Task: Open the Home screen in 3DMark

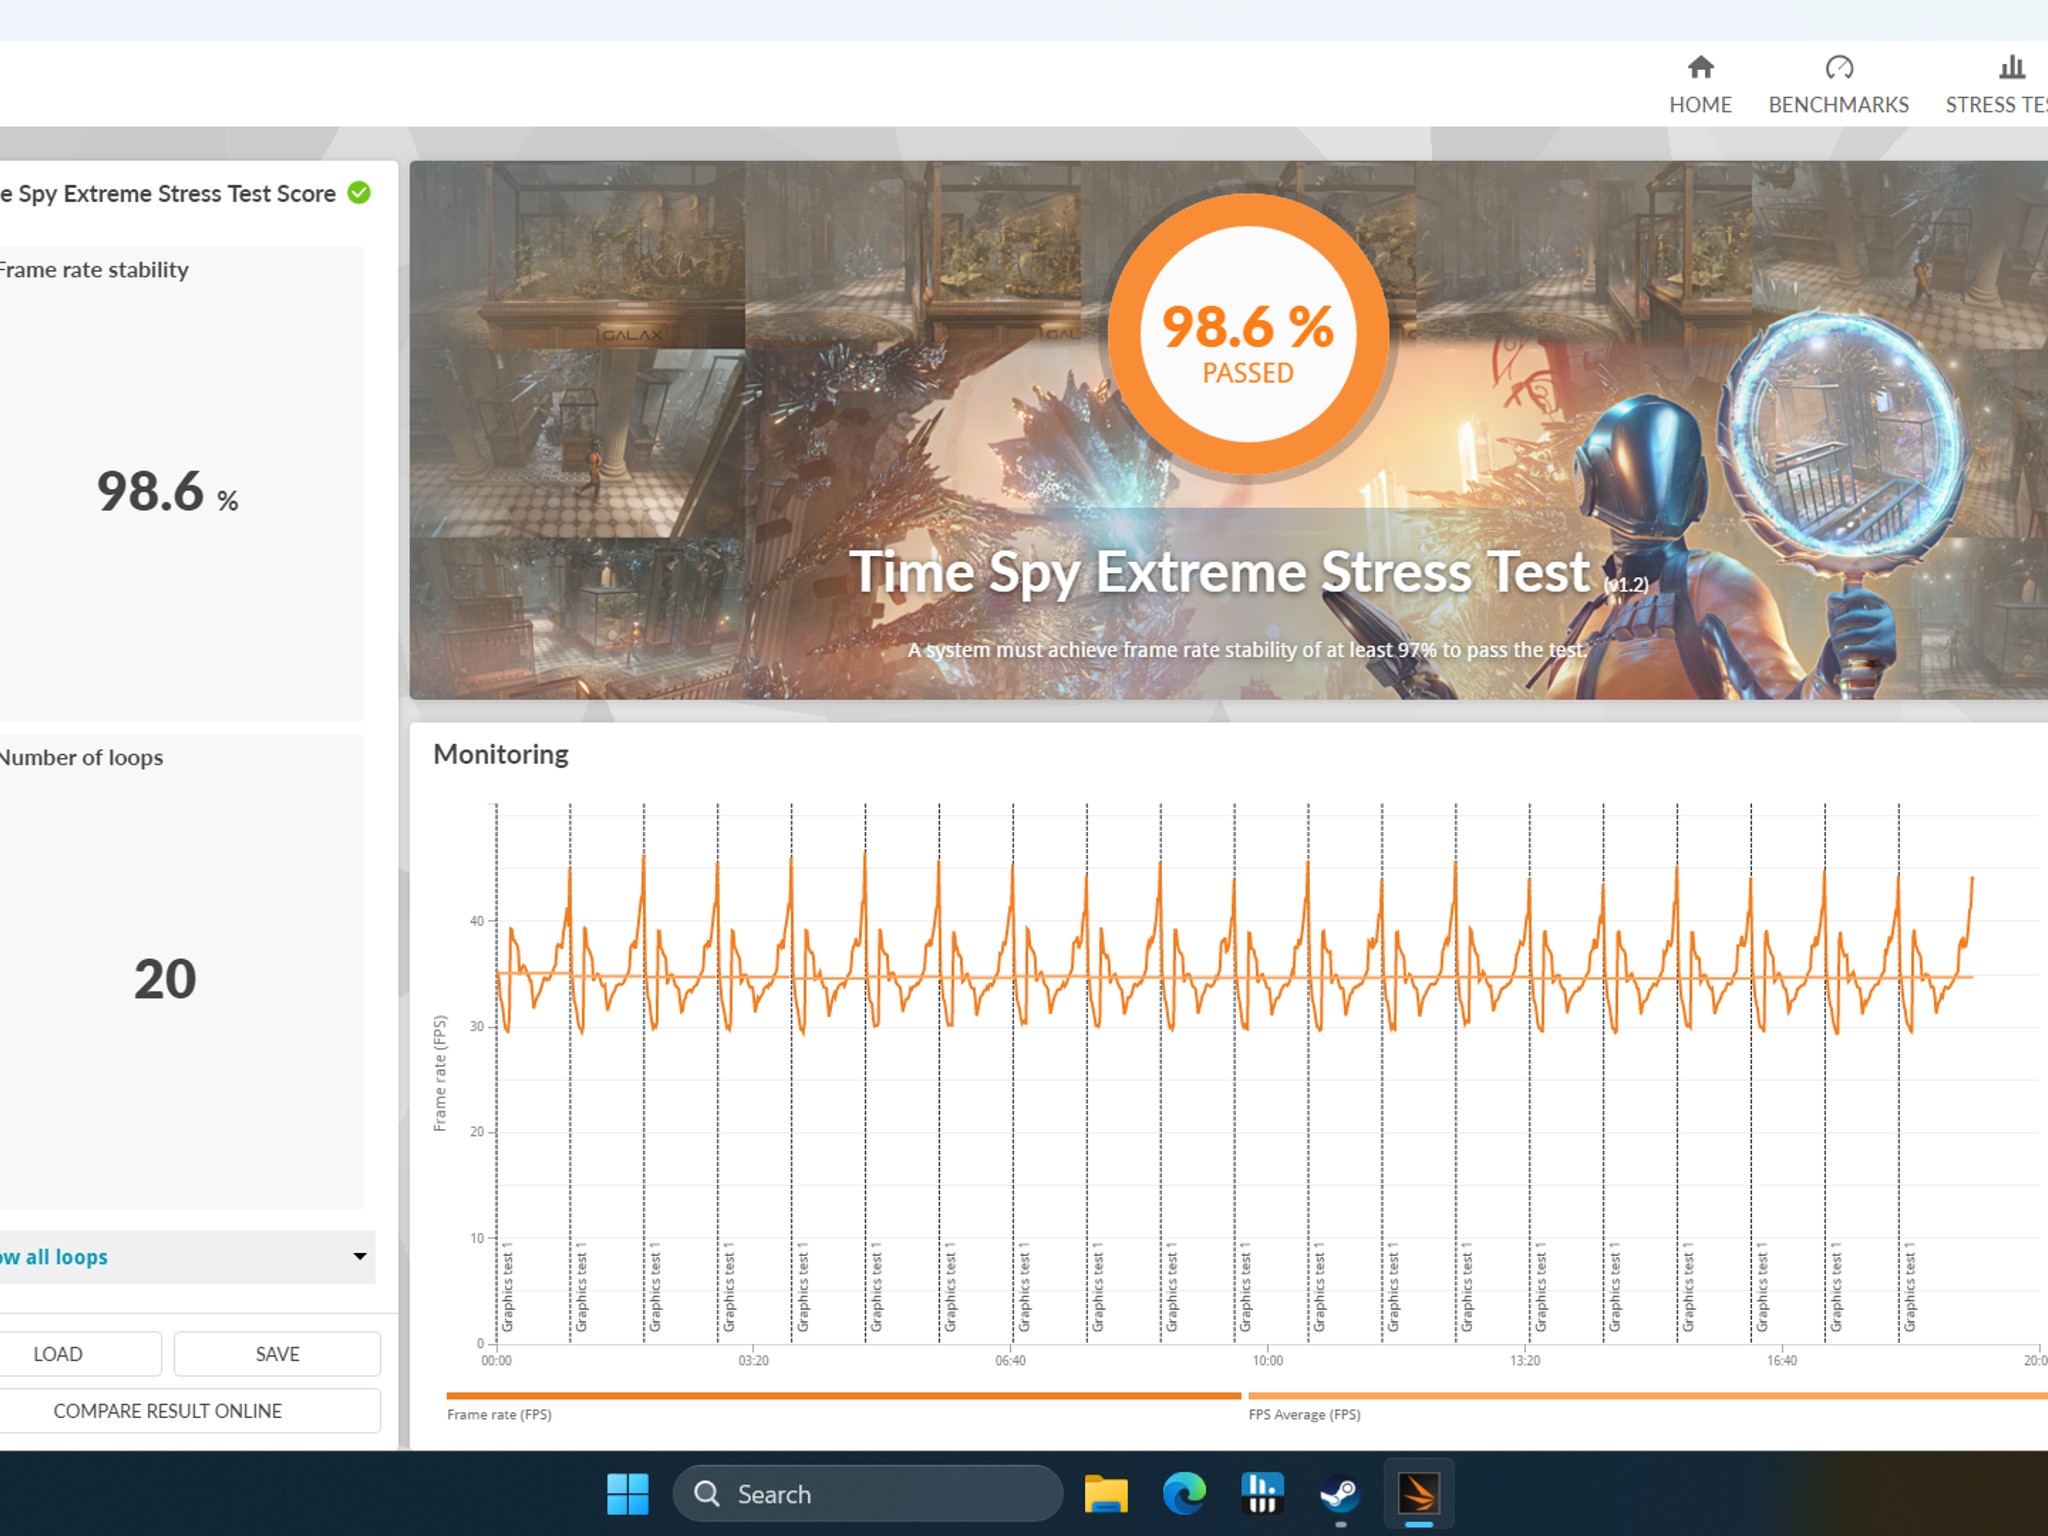Action: [1700, 83]
